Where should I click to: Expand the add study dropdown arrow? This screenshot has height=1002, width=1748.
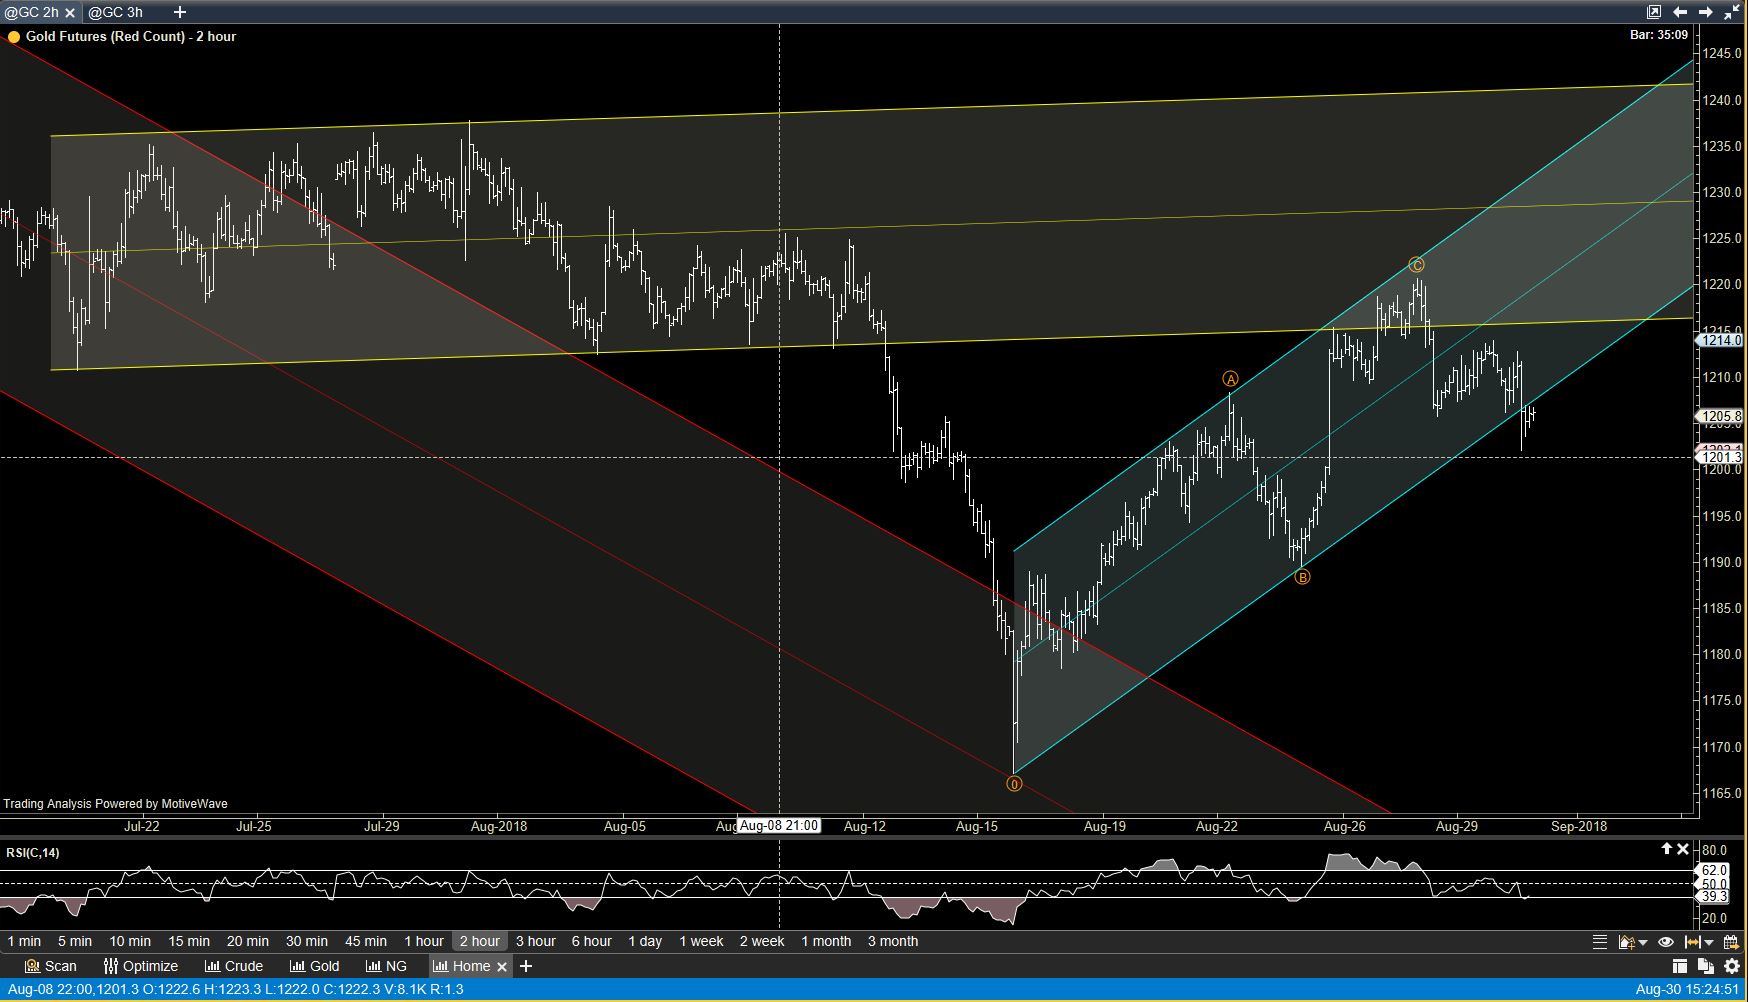(x=1643, y=942)
